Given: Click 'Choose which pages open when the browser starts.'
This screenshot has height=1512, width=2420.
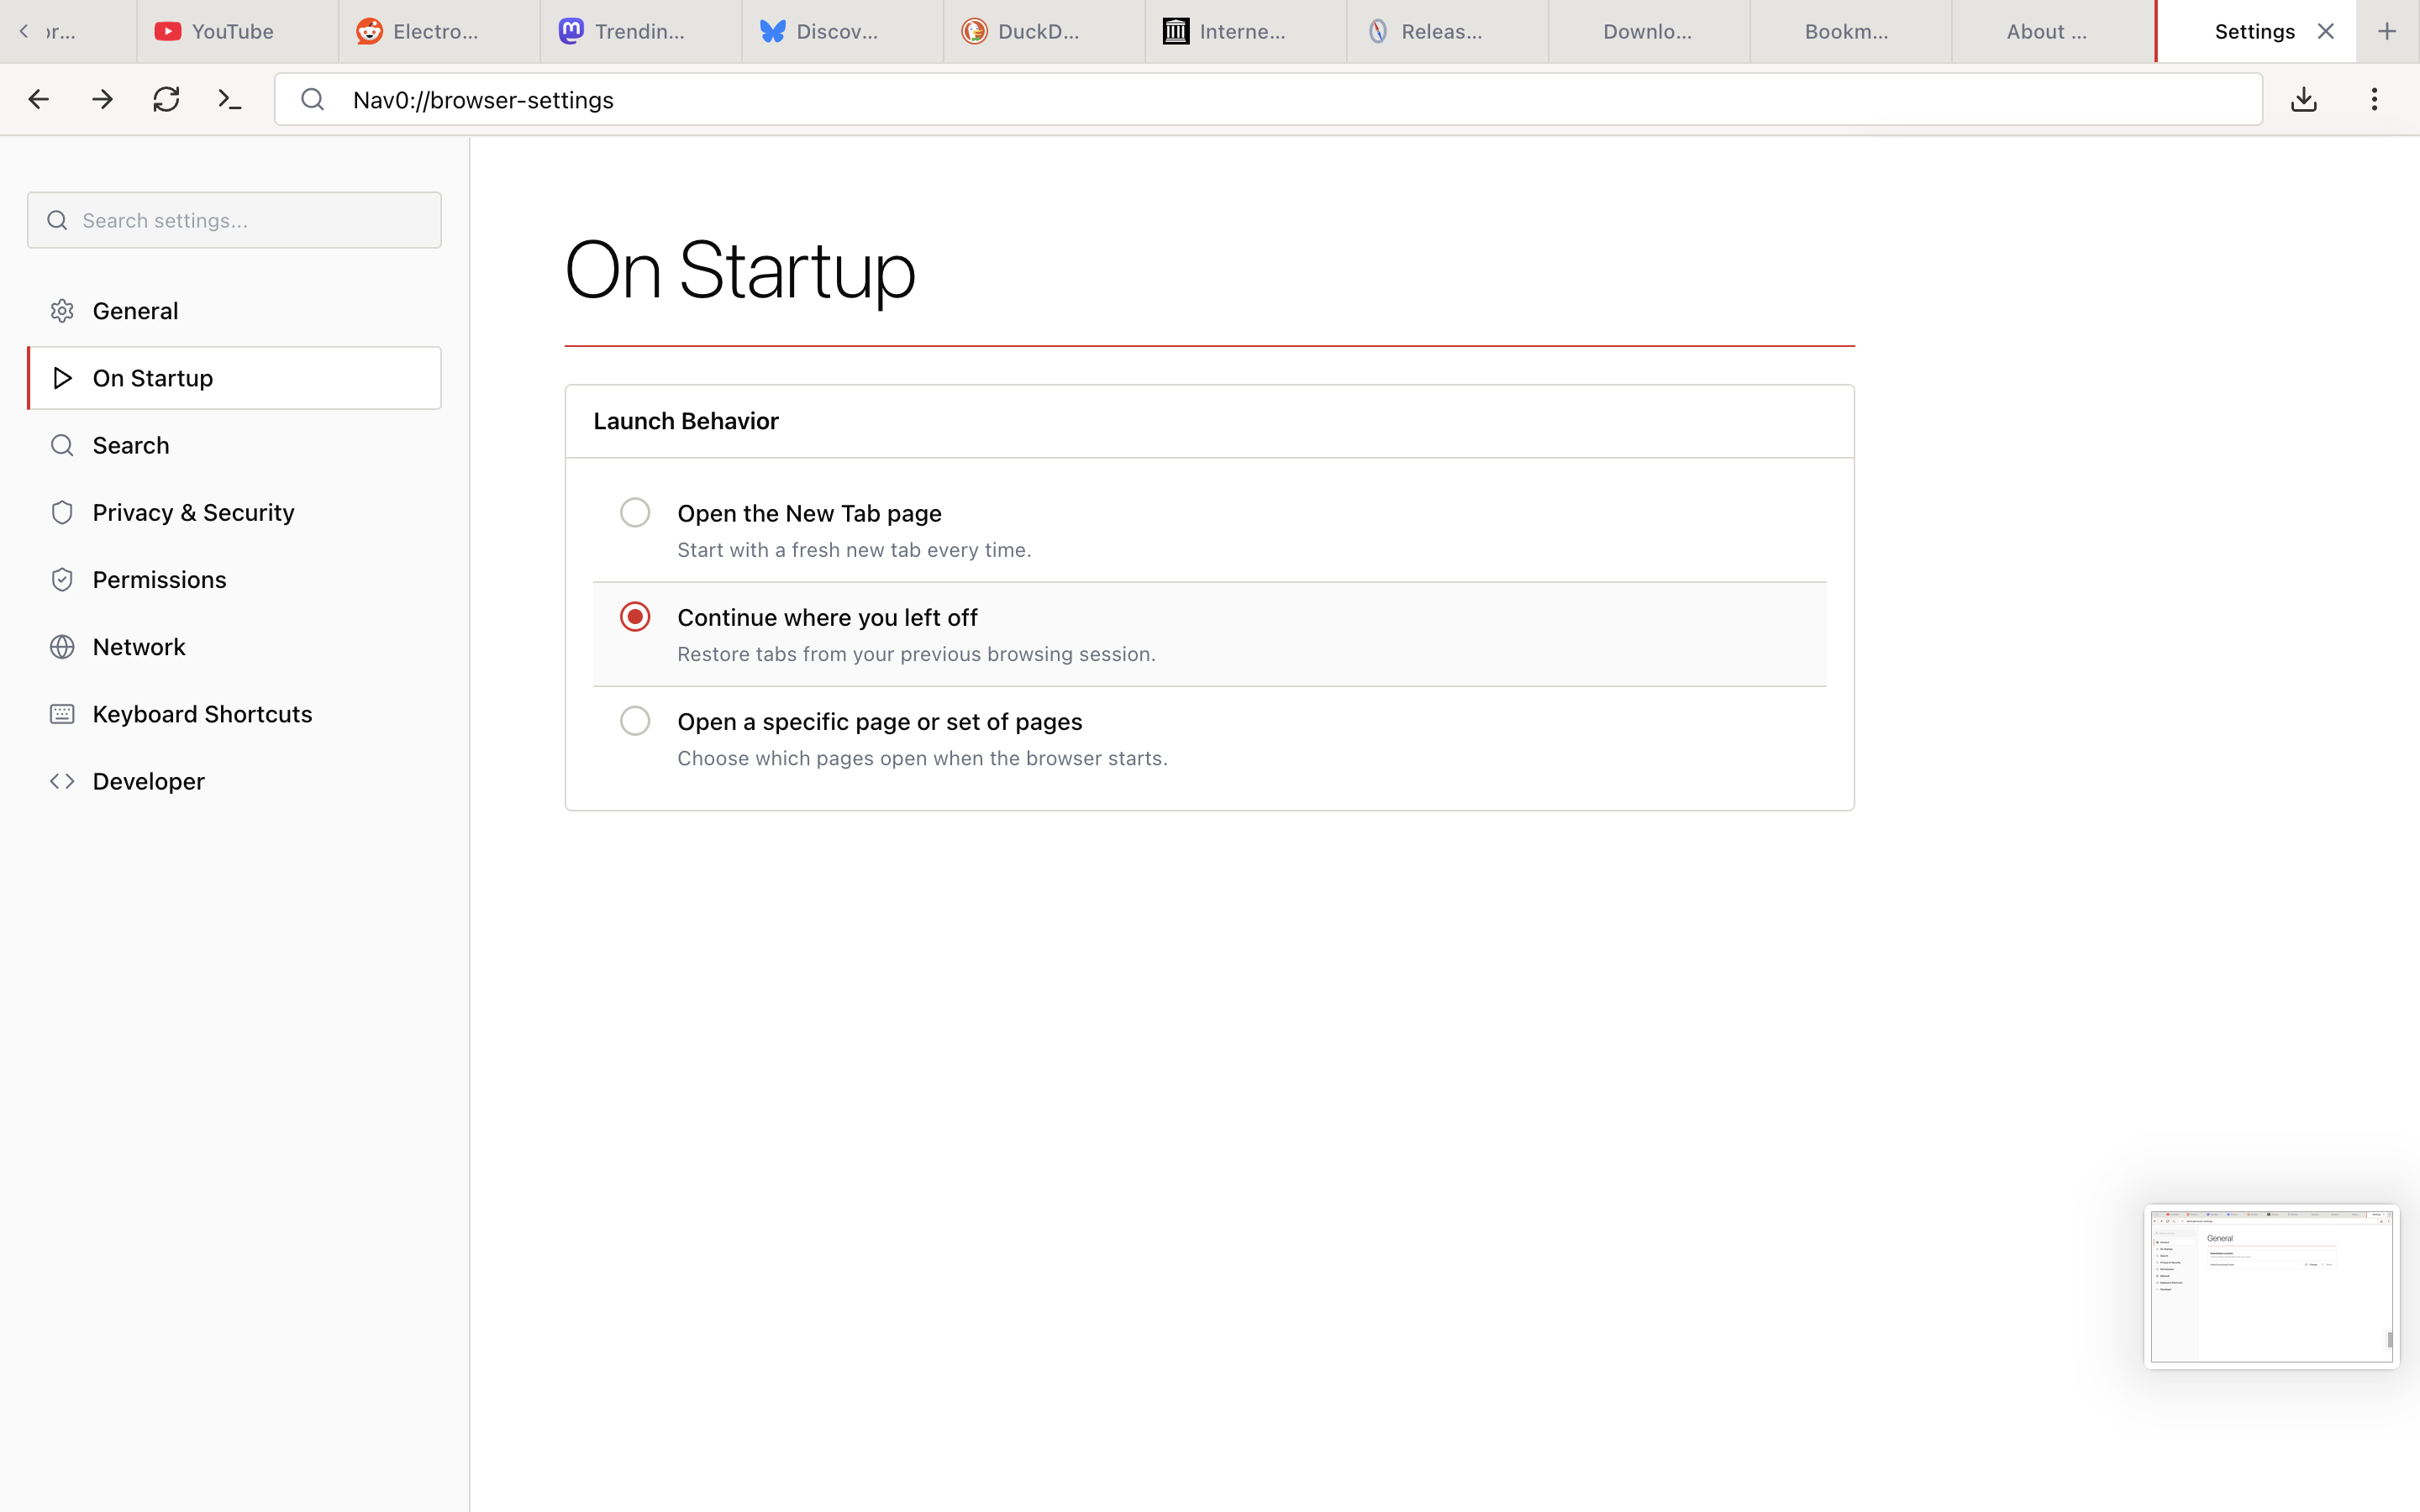Looking at the screenshot, I should pos(922,758).
